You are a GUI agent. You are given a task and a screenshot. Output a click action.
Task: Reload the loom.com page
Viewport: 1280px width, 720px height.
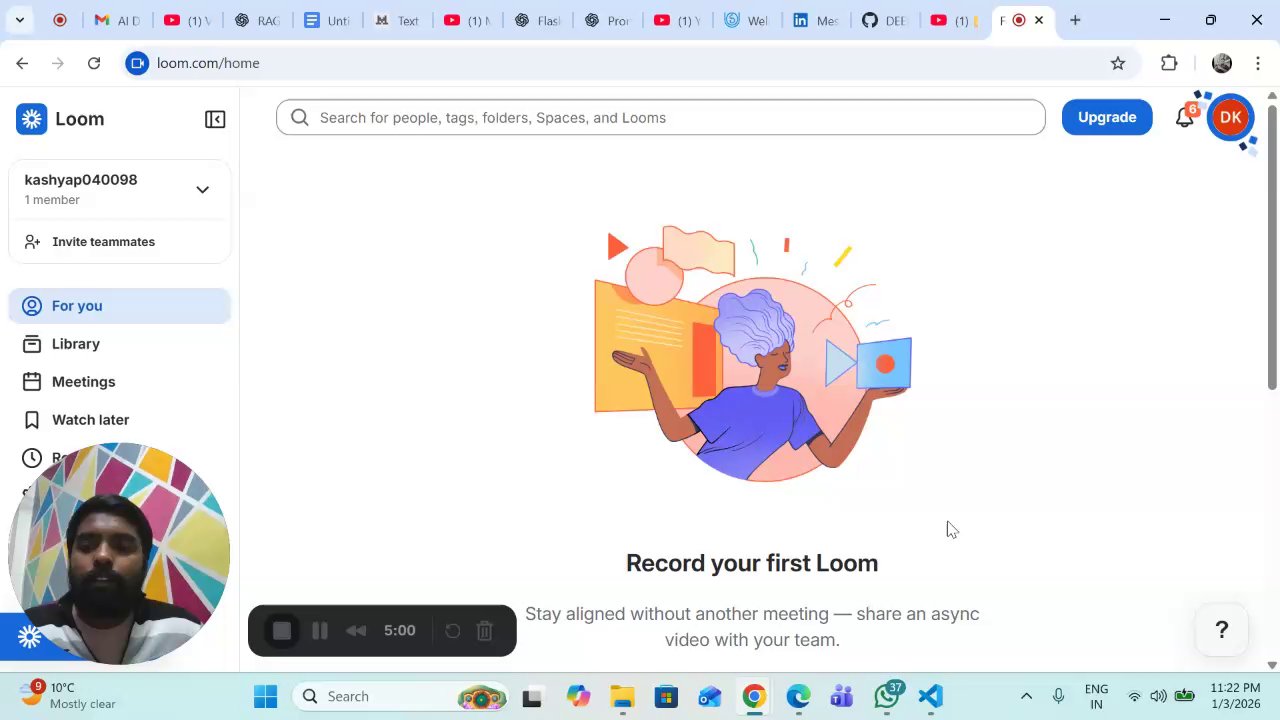(94, 63)
